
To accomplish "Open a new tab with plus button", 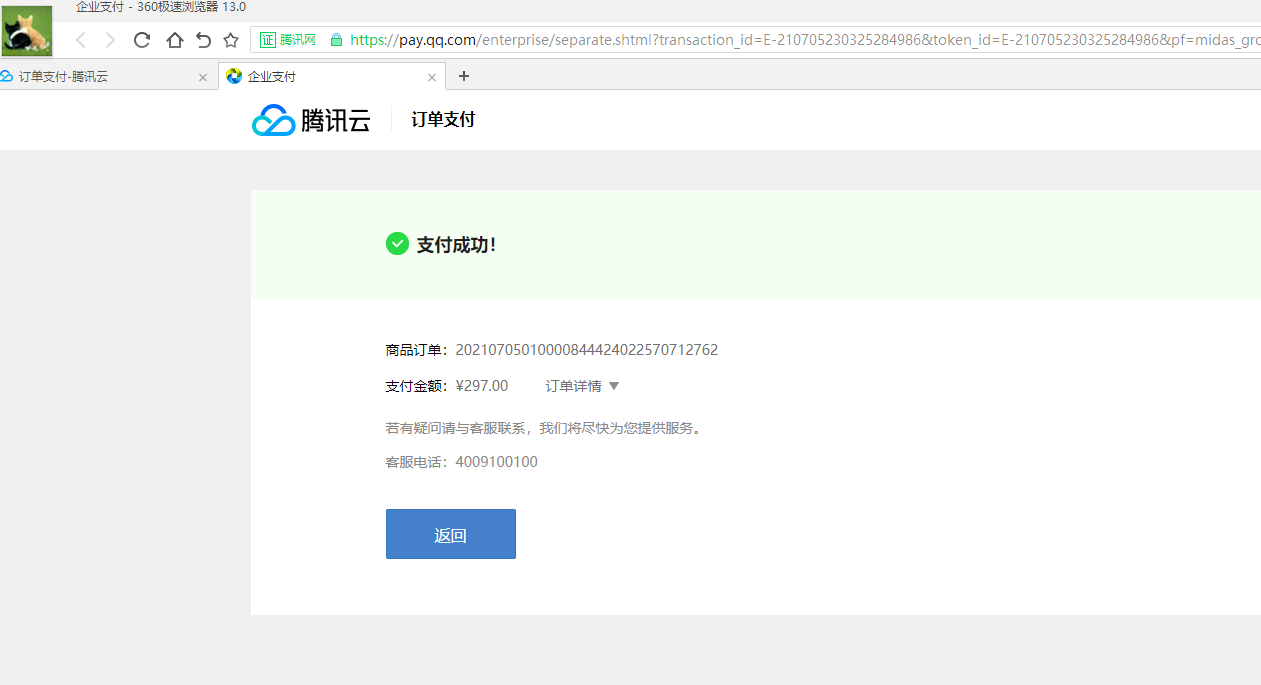I will click(x=463, y=76).
